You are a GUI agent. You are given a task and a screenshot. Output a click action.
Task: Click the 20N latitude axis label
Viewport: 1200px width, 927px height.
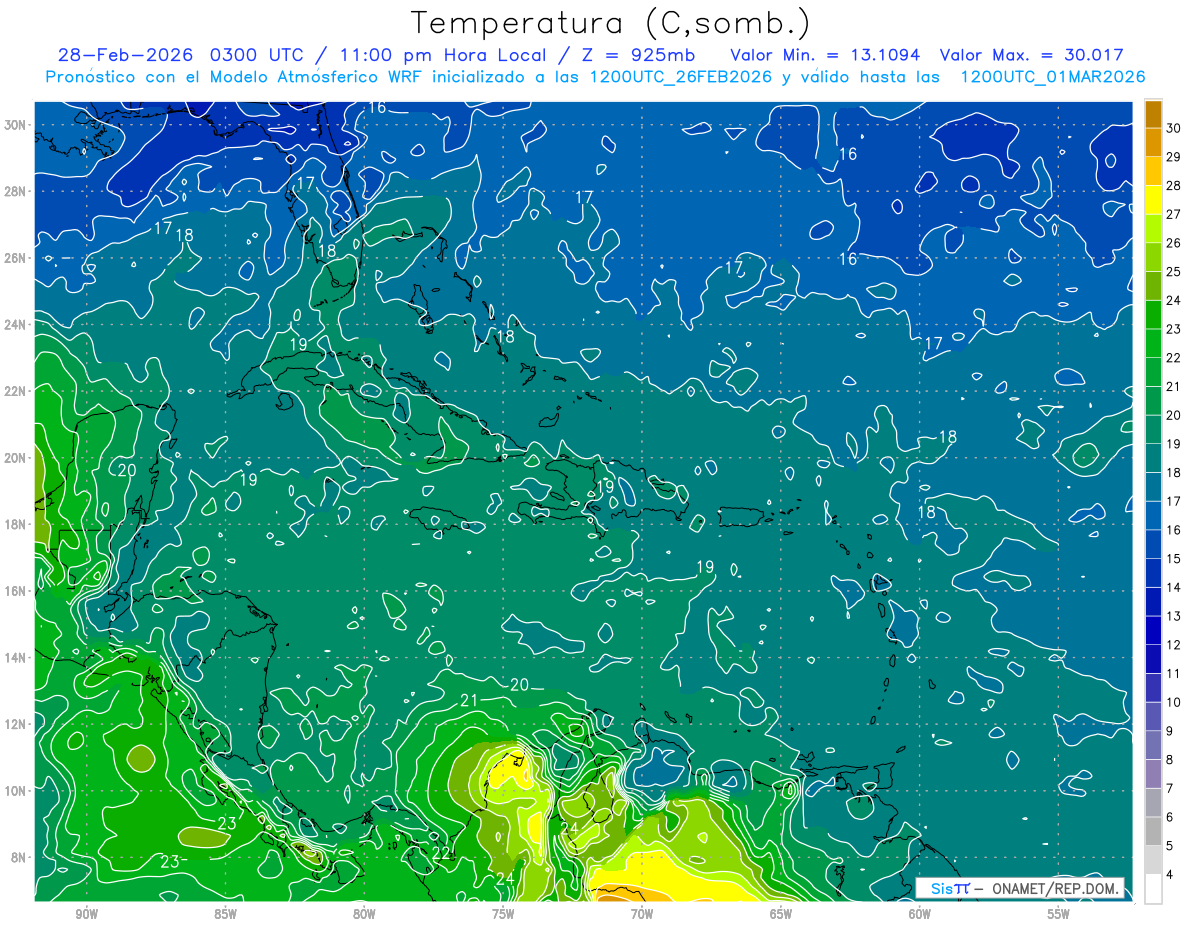pyautogui.click(x=16, y=458)
